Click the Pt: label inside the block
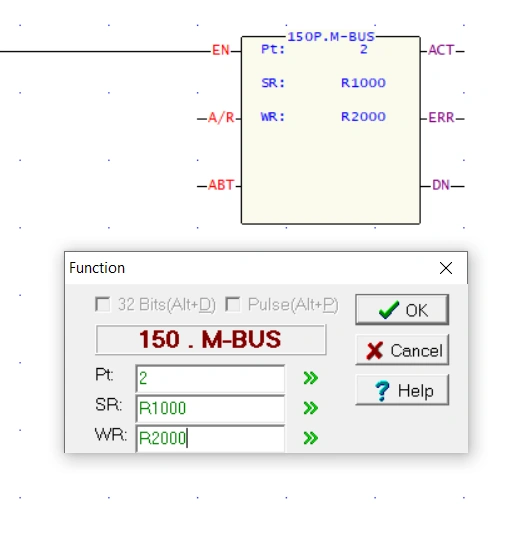 pos(273,49)
